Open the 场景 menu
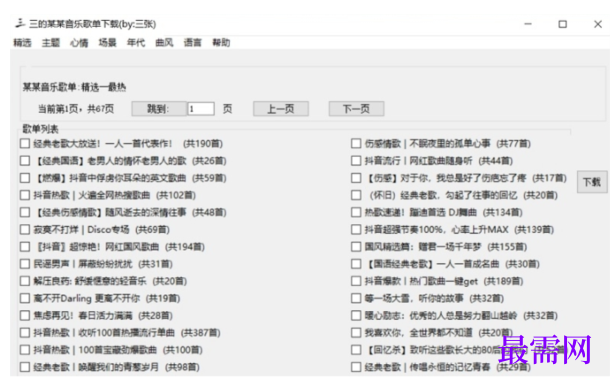This screenshot has width=610, height=381. (x=107, y=42)
